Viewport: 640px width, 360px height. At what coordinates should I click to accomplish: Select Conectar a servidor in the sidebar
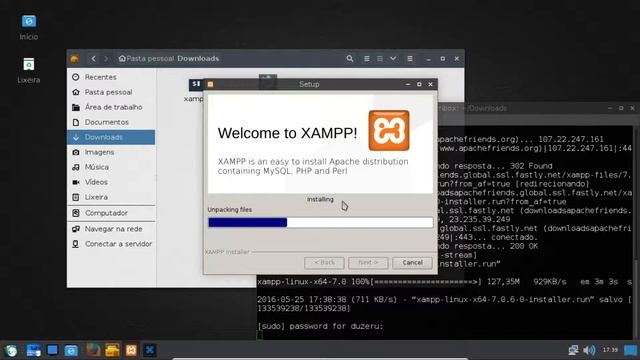[111, 244]
